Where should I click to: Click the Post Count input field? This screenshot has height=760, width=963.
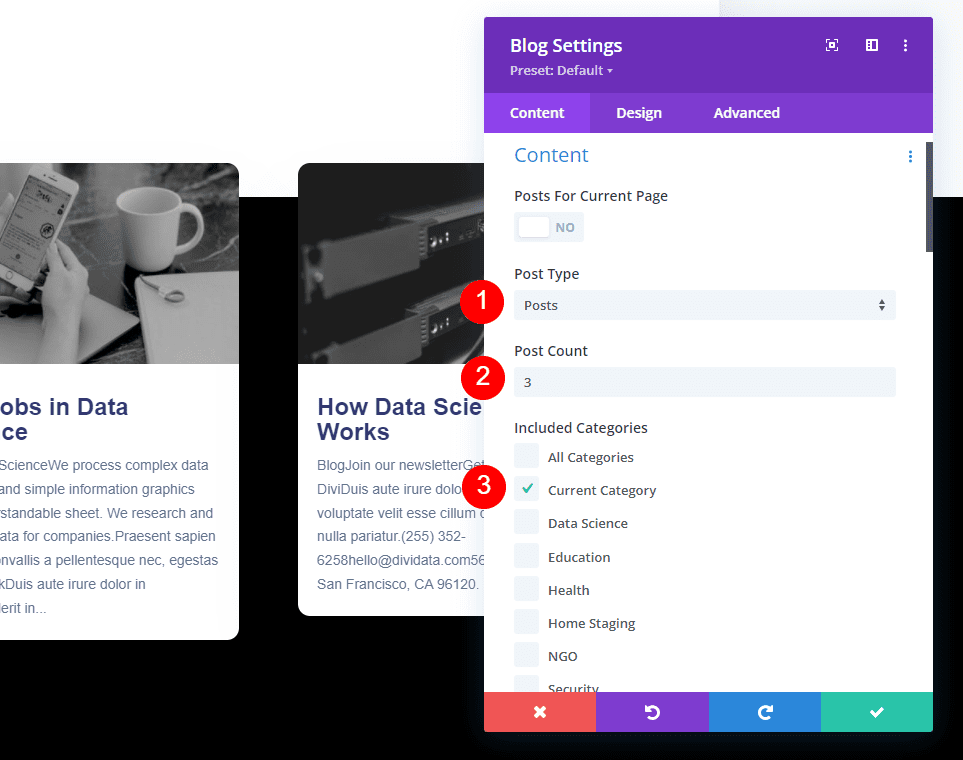[704, 382]
